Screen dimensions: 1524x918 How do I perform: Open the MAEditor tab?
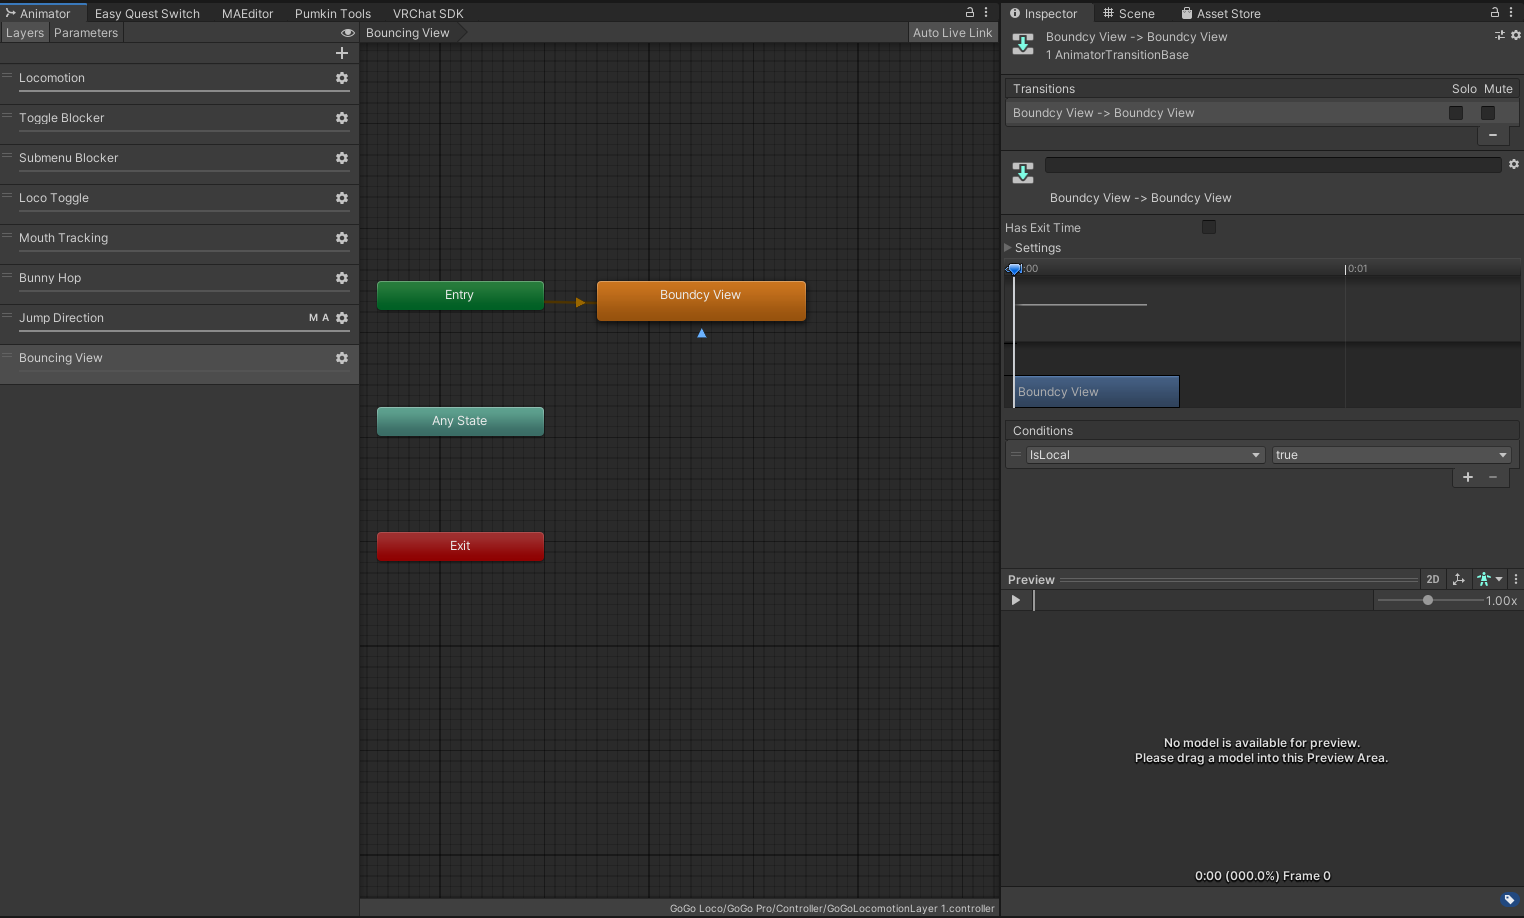[x=247, y=13]
